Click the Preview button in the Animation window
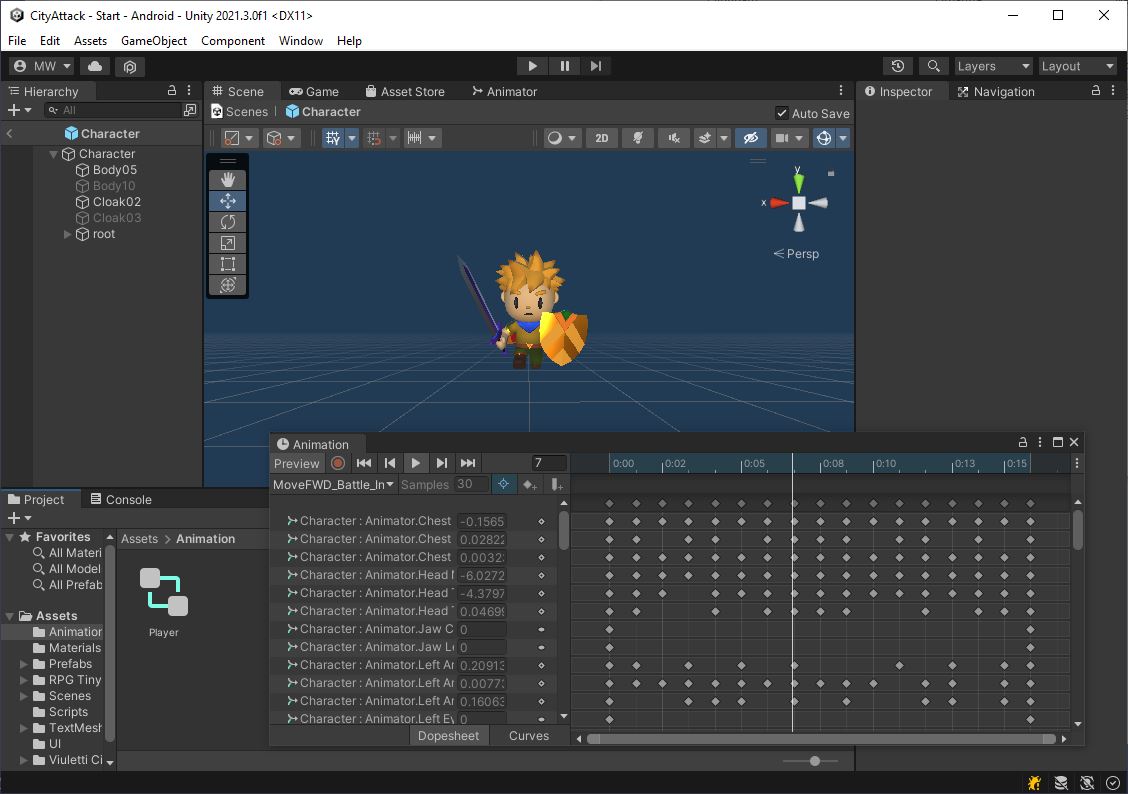 click(x=296, y=463)
